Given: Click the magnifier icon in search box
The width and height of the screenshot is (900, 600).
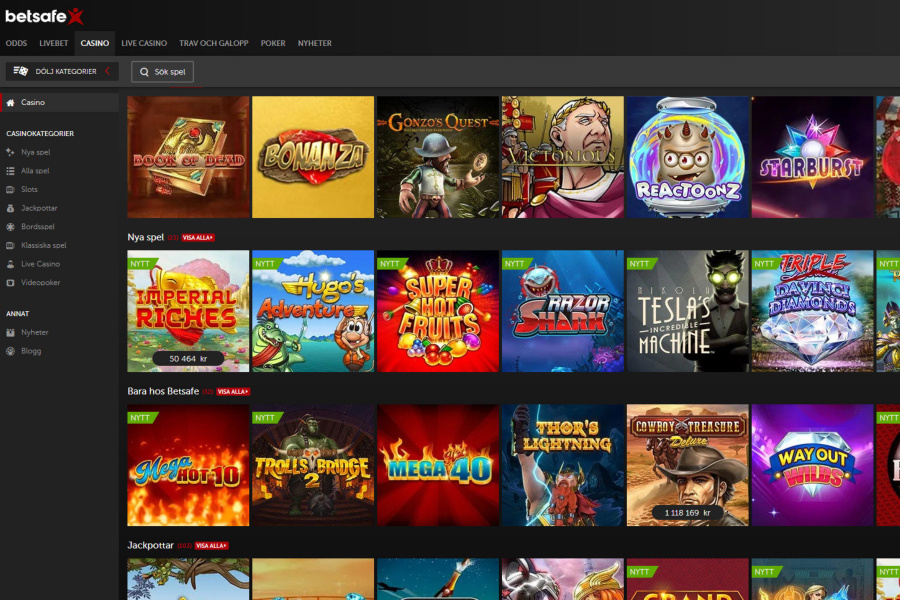Looking at the screenshot, I should pos(144,72).
